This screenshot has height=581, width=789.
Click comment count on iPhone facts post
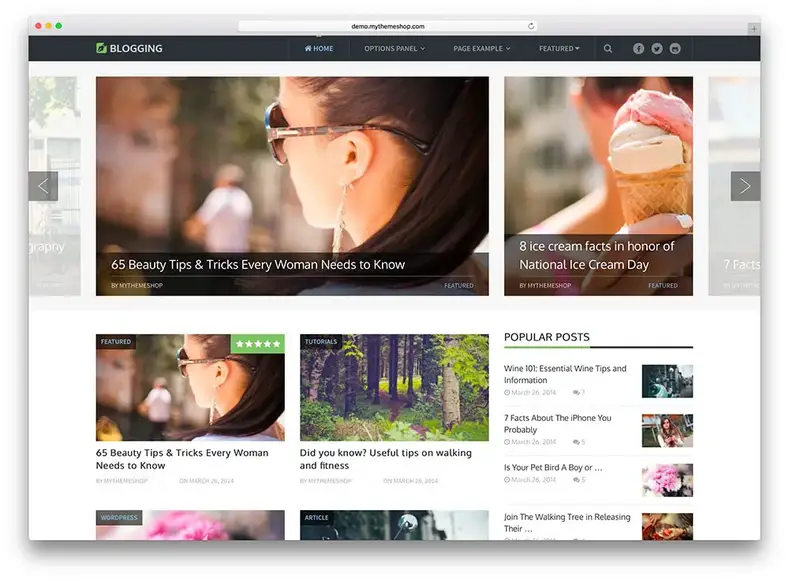coord(579,442)
